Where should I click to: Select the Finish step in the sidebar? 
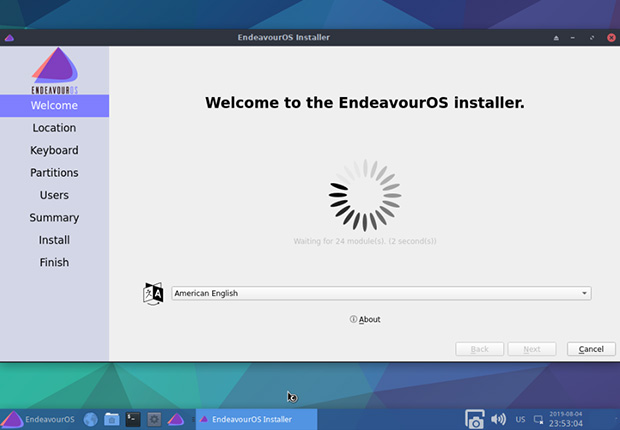(x=55, y=262)
